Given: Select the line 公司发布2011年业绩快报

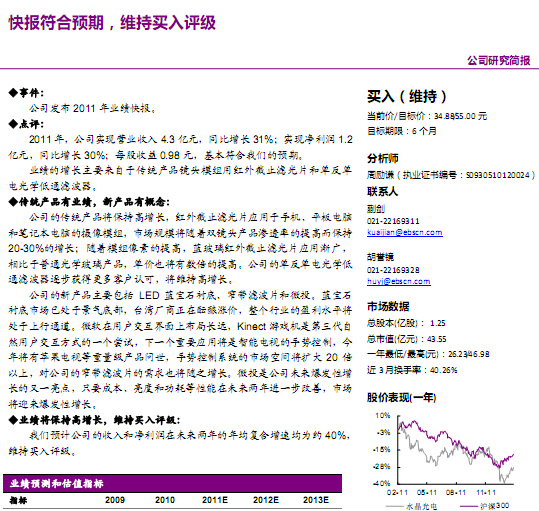Looking at the screenshot, I should click(x=92, y=109).
